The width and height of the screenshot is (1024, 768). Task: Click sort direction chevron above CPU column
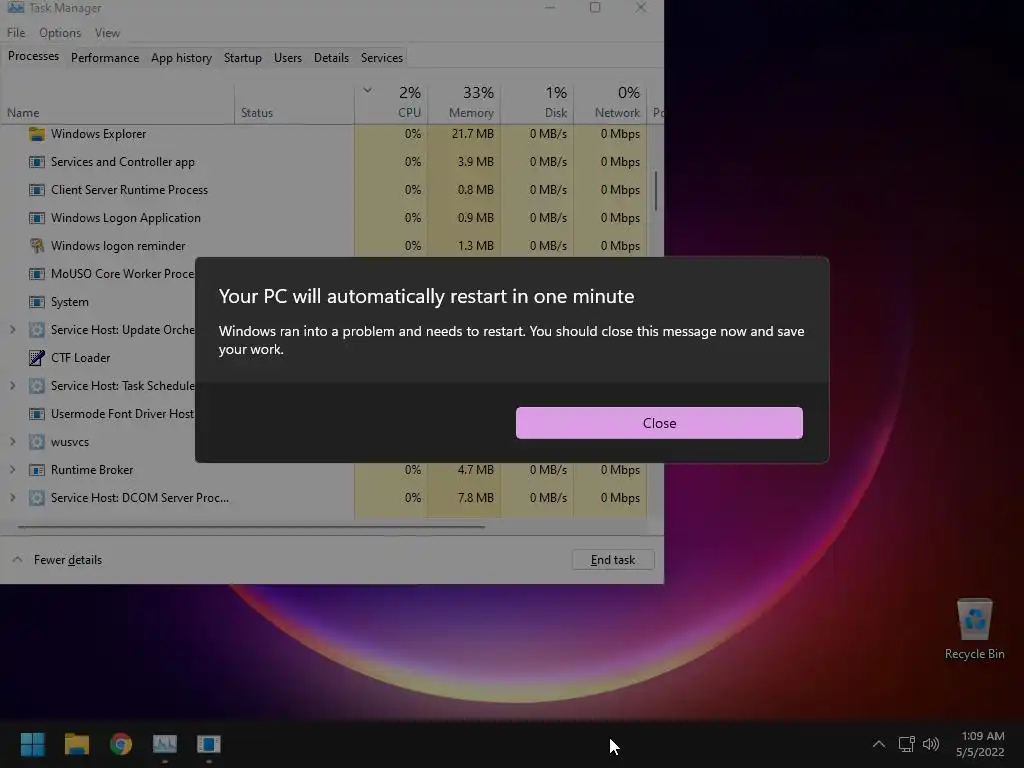(367, 90)
